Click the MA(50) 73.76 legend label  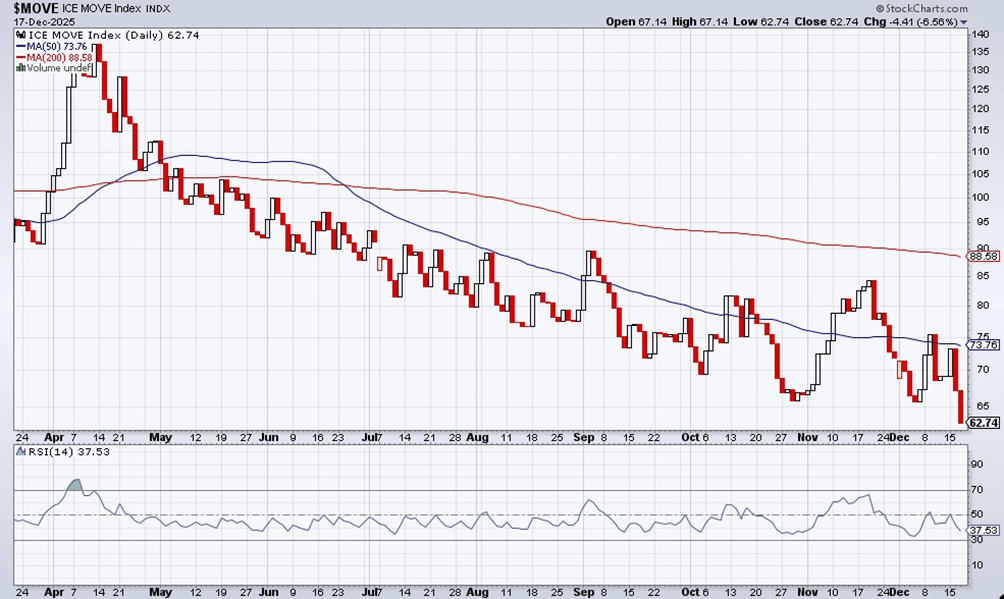[56, 47]
